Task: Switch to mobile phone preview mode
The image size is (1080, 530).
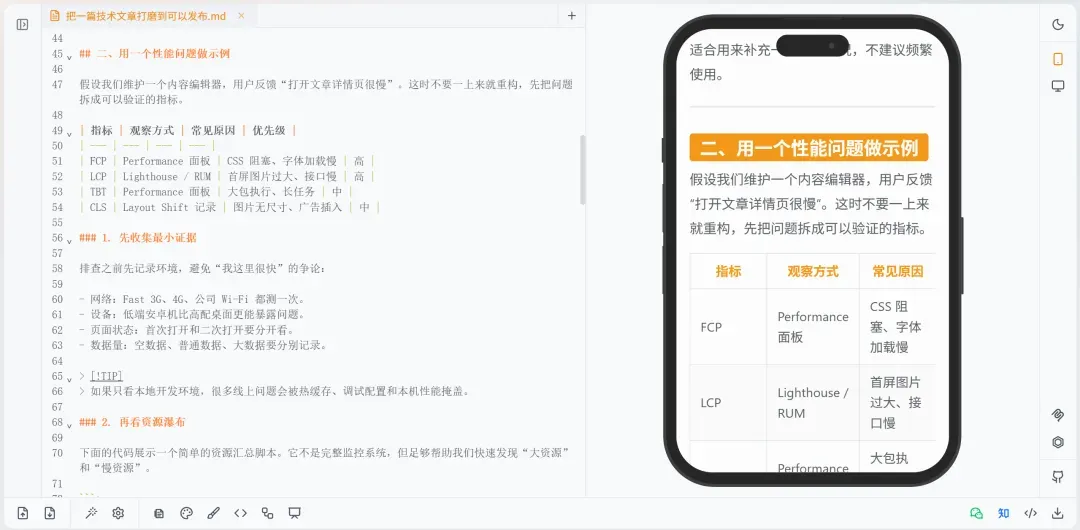Action: 1059,59
